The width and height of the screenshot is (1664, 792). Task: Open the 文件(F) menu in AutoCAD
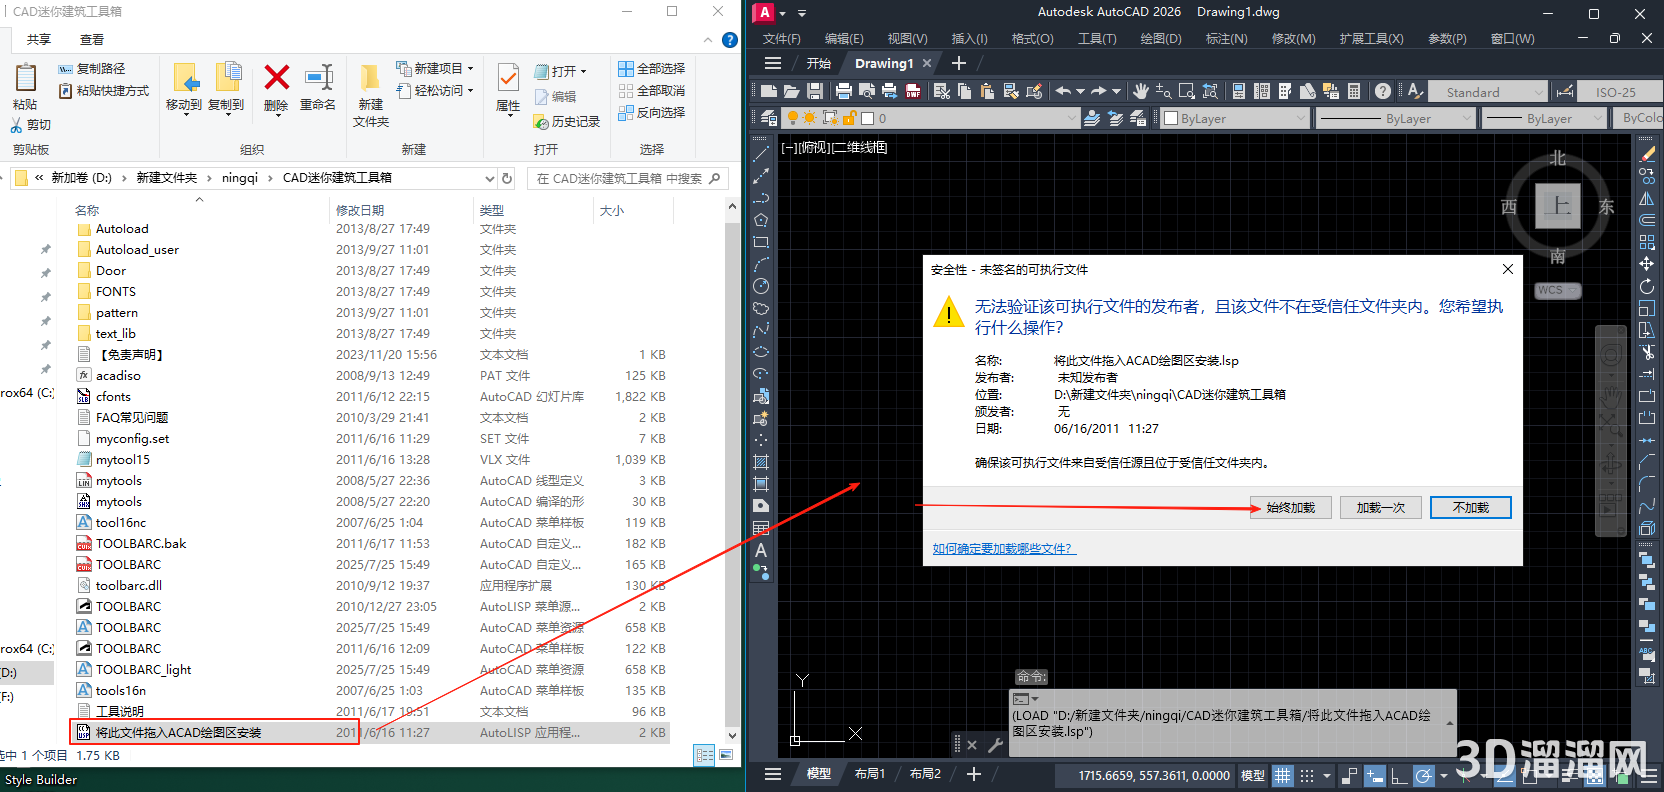pyautogui.click(x=781, y=39)
